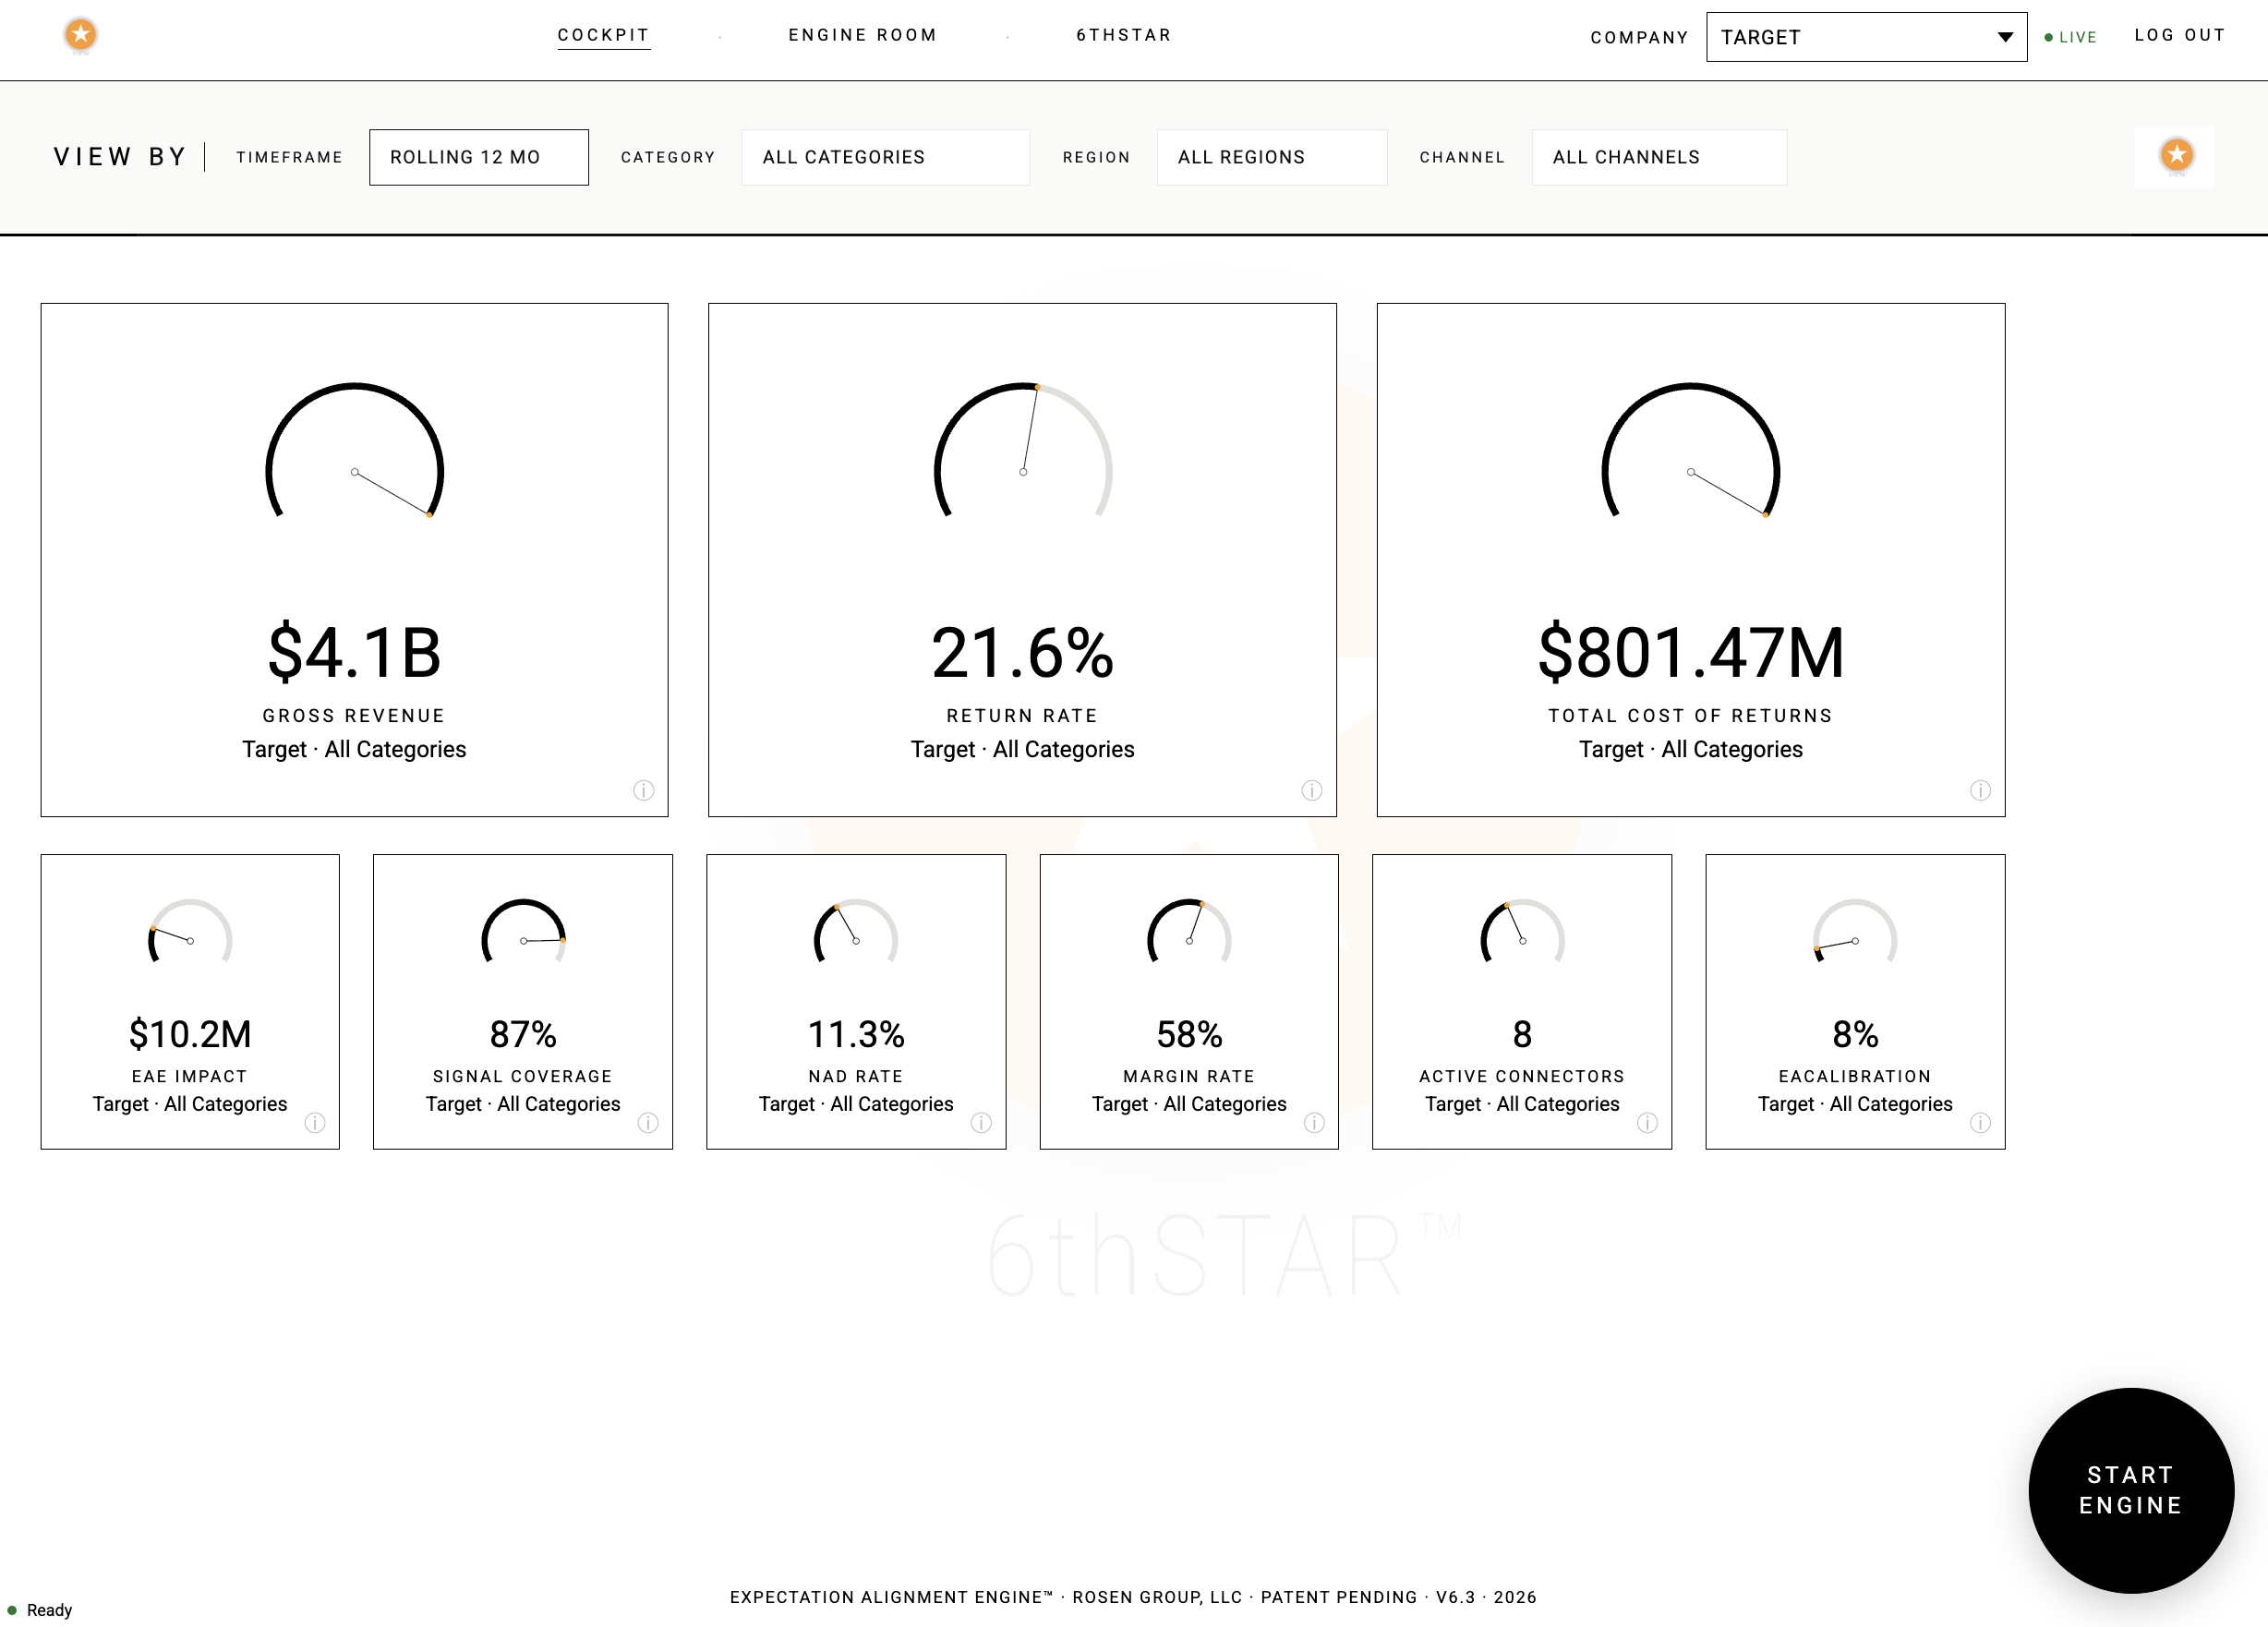Show info for Signal Coverage card
This screenshot has width=2268, height=1627.
[648, 1122]
